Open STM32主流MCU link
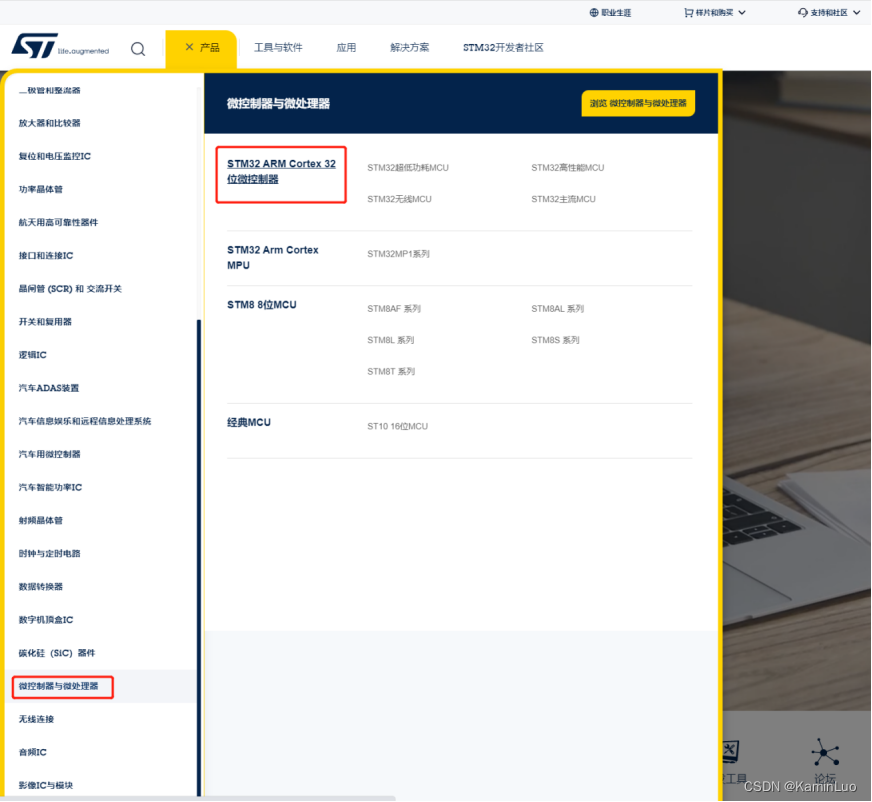This screenshot has height=802, width=872. pyautogui.click(x=563, y=199)
